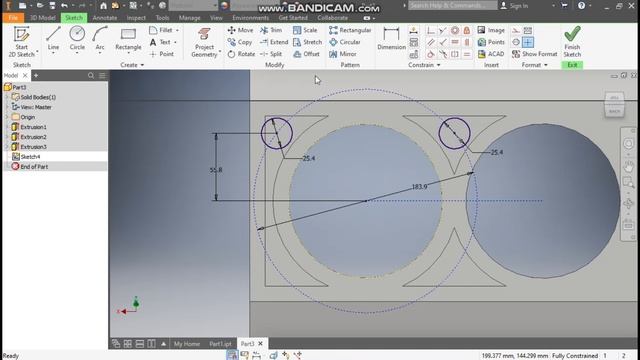Click Show Format
Screen dimensions: 640x360
[534, 54]
